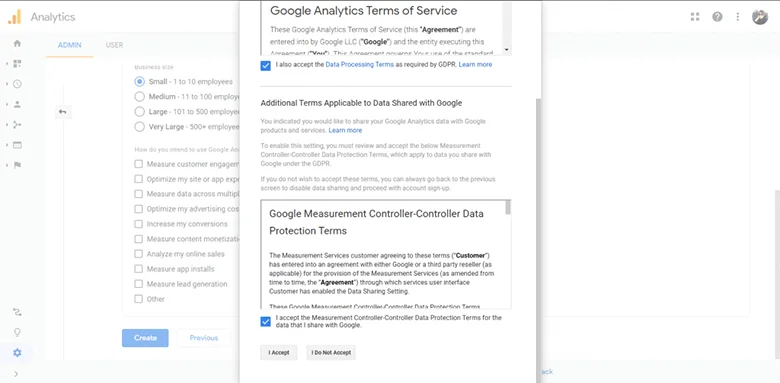Expand Realtime section arrow in sidebar
Viewport: 780px width, 383px height.
pyautogui.click(x=7, y=84)
